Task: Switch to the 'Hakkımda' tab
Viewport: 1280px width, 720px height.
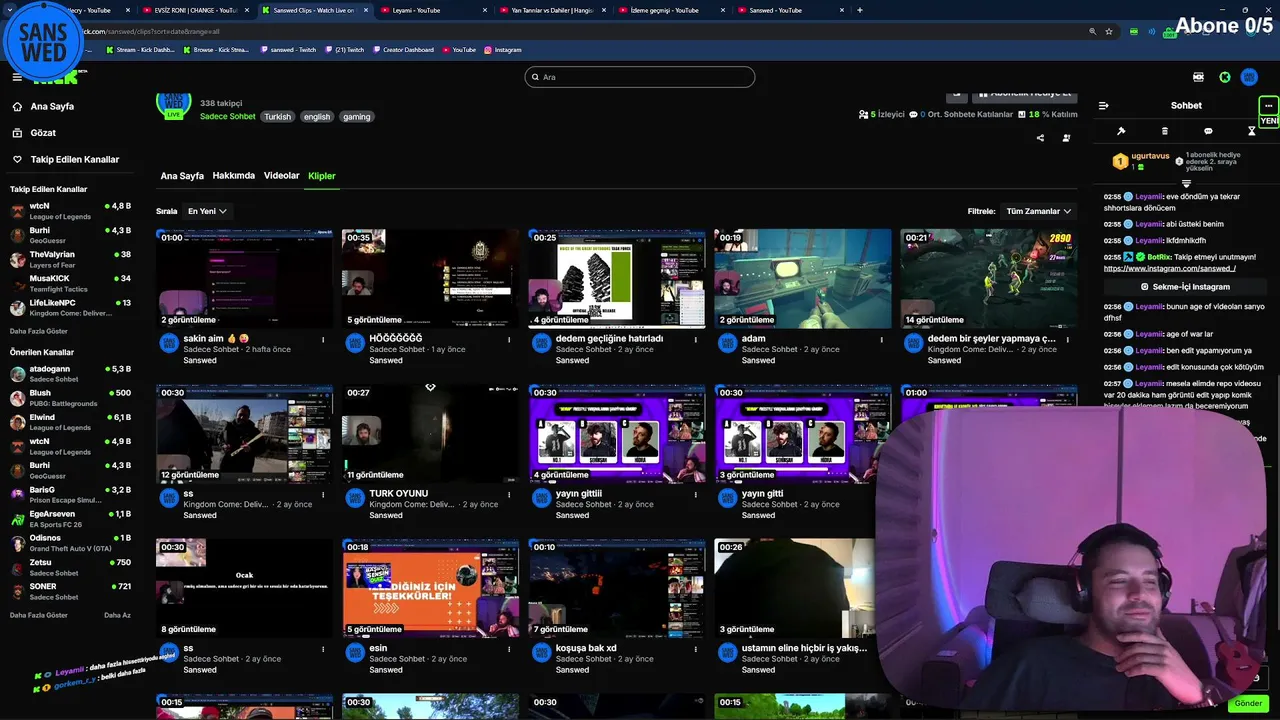Action: point(233,176)
